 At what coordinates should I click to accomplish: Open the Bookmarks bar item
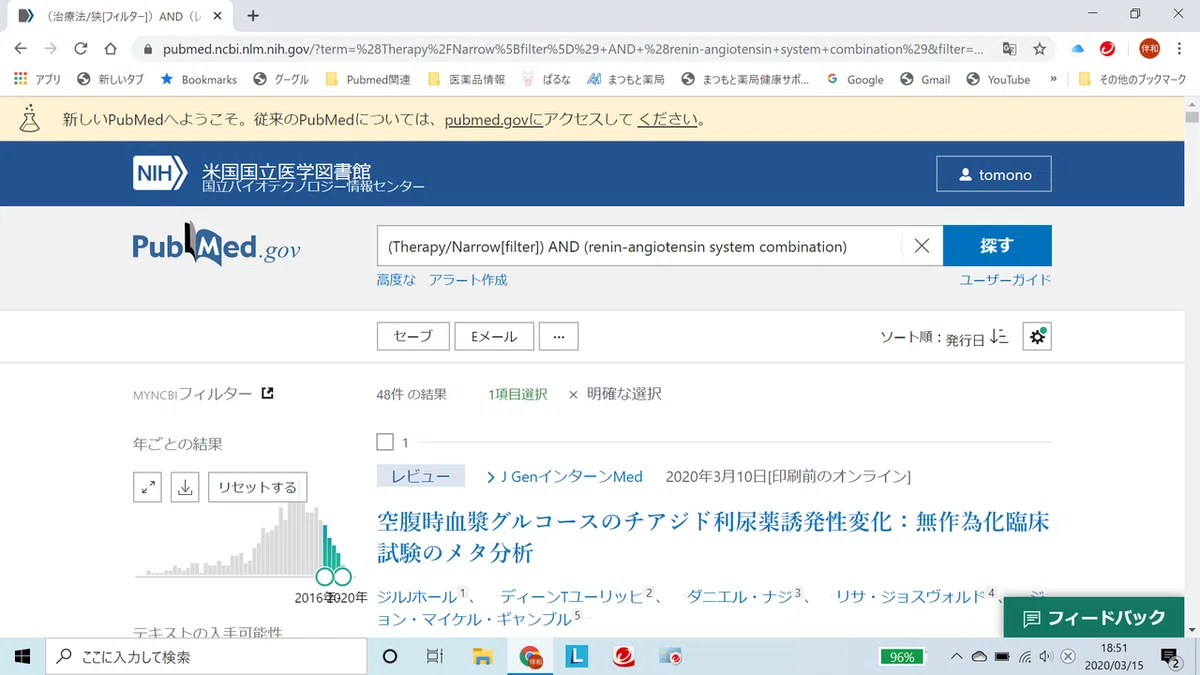tap(198, 79)
